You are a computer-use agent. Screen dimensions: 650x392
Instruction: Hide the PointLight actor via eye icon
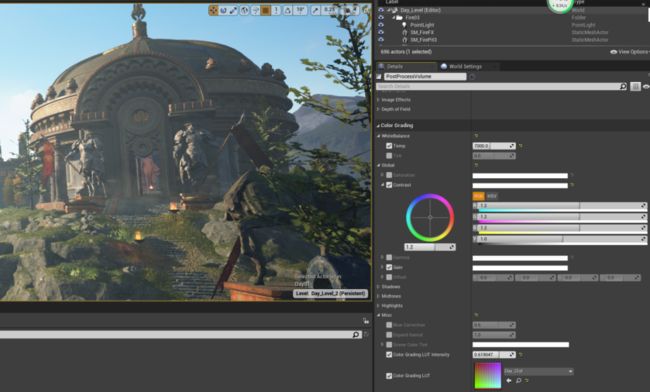(381, 25)
